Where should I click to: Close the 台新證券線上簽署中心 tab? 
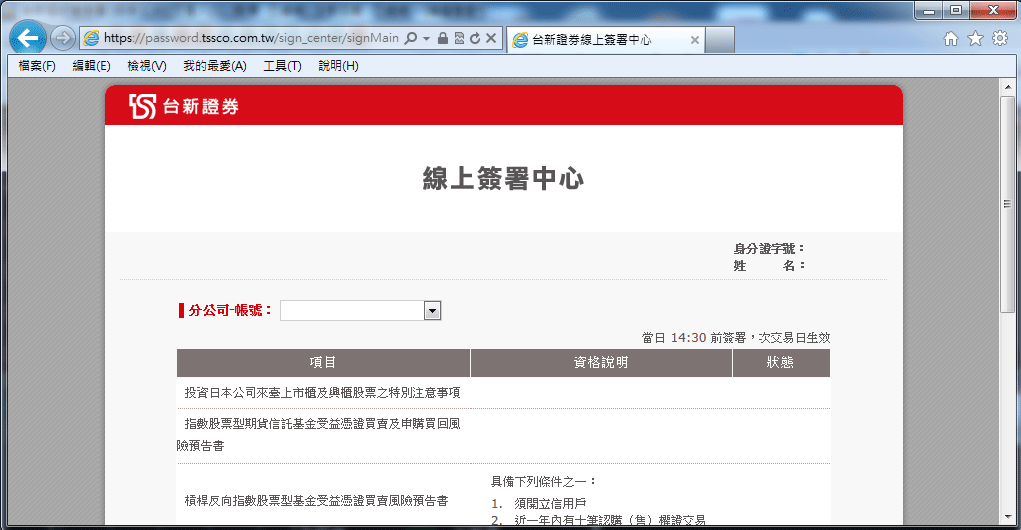[x=695, y=40]
